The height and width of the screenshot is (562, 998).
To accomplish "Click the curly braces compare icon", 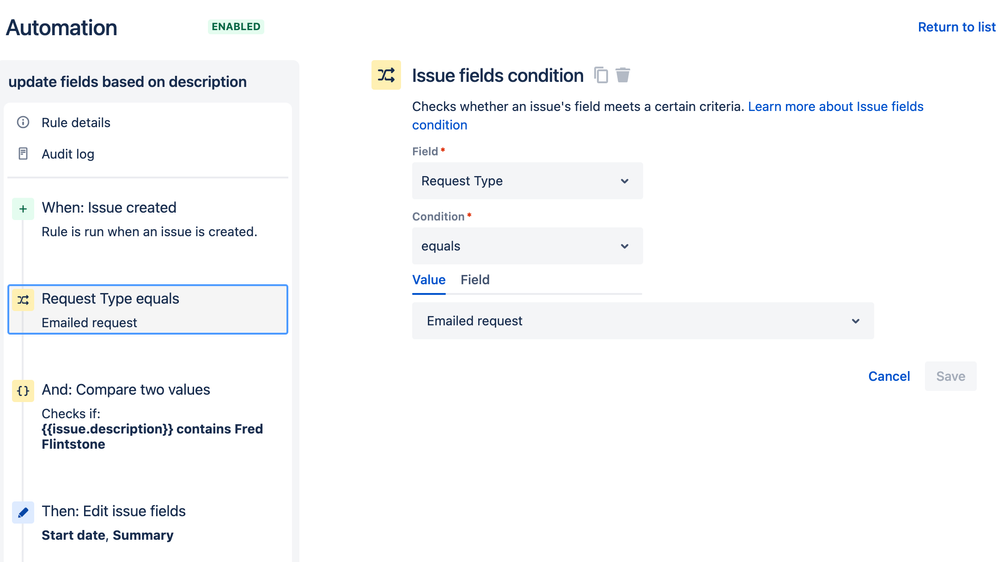I will coord(23,390).
